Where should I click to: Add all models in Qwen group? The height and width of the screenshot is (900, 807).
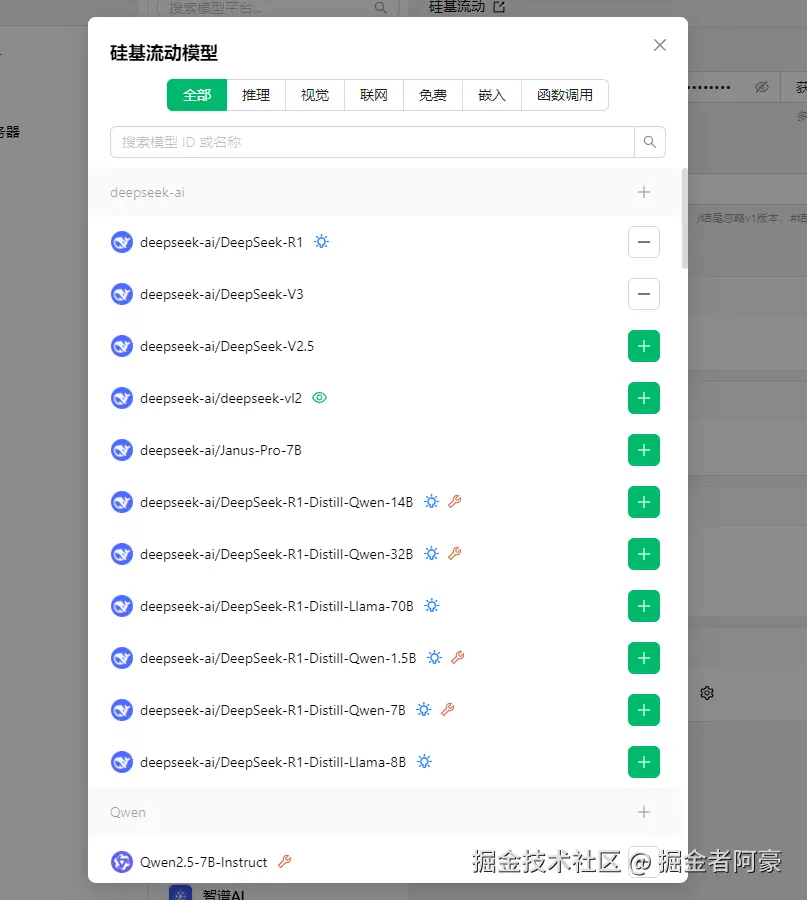coord(644,812)
